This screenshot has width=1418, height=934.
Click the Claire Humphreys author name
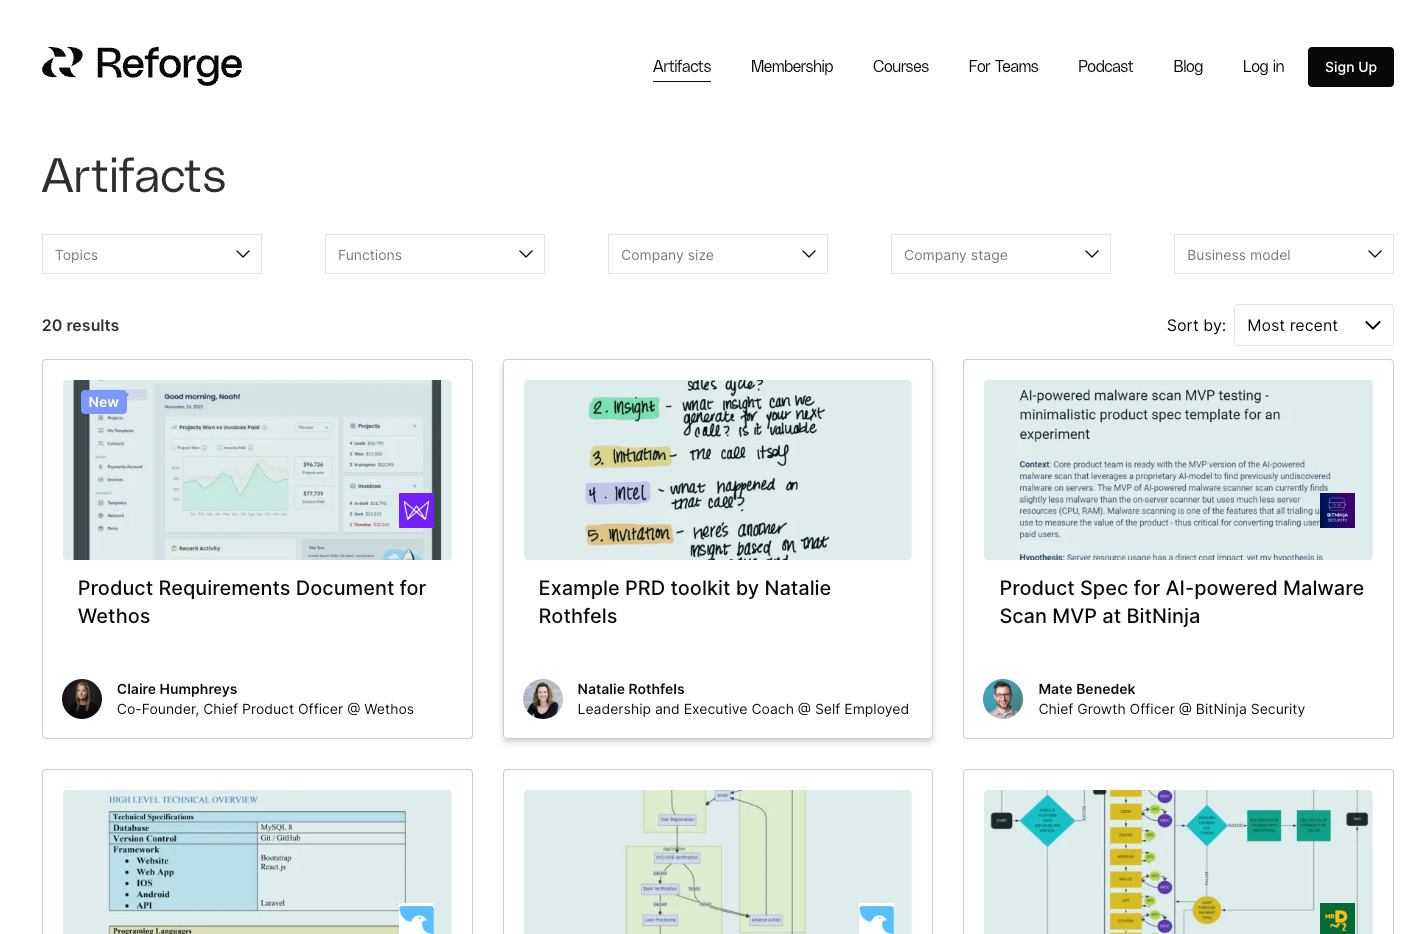[x=177, y=689]
